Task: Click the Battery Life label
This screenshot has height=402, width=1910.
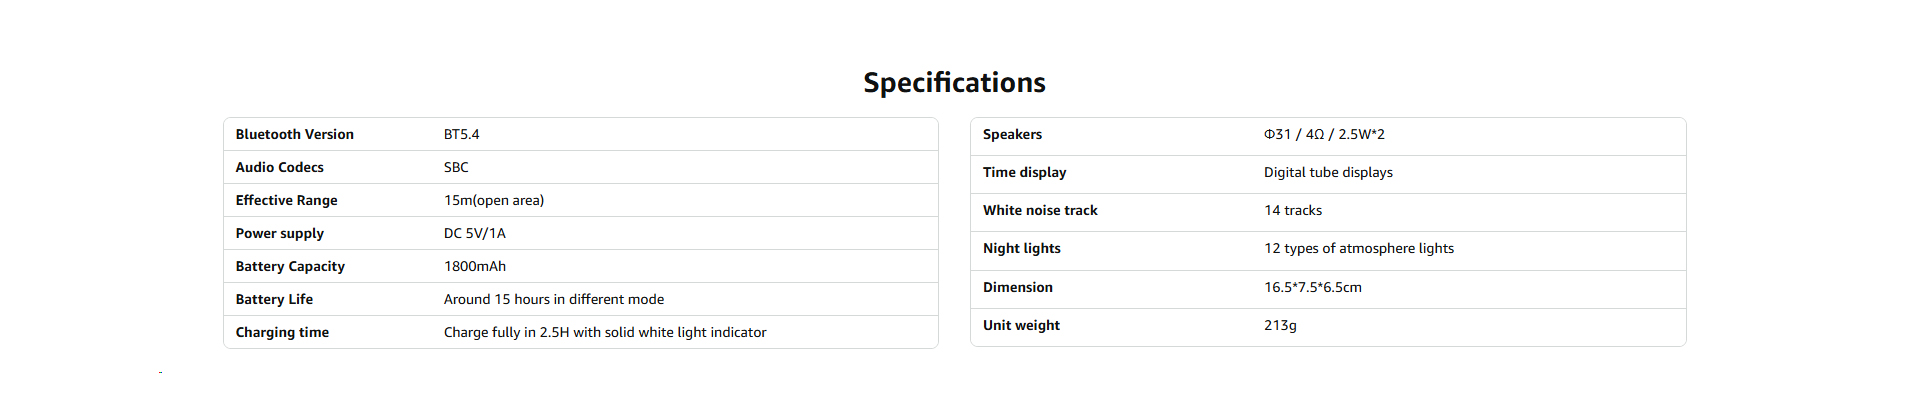Action: 274,299
